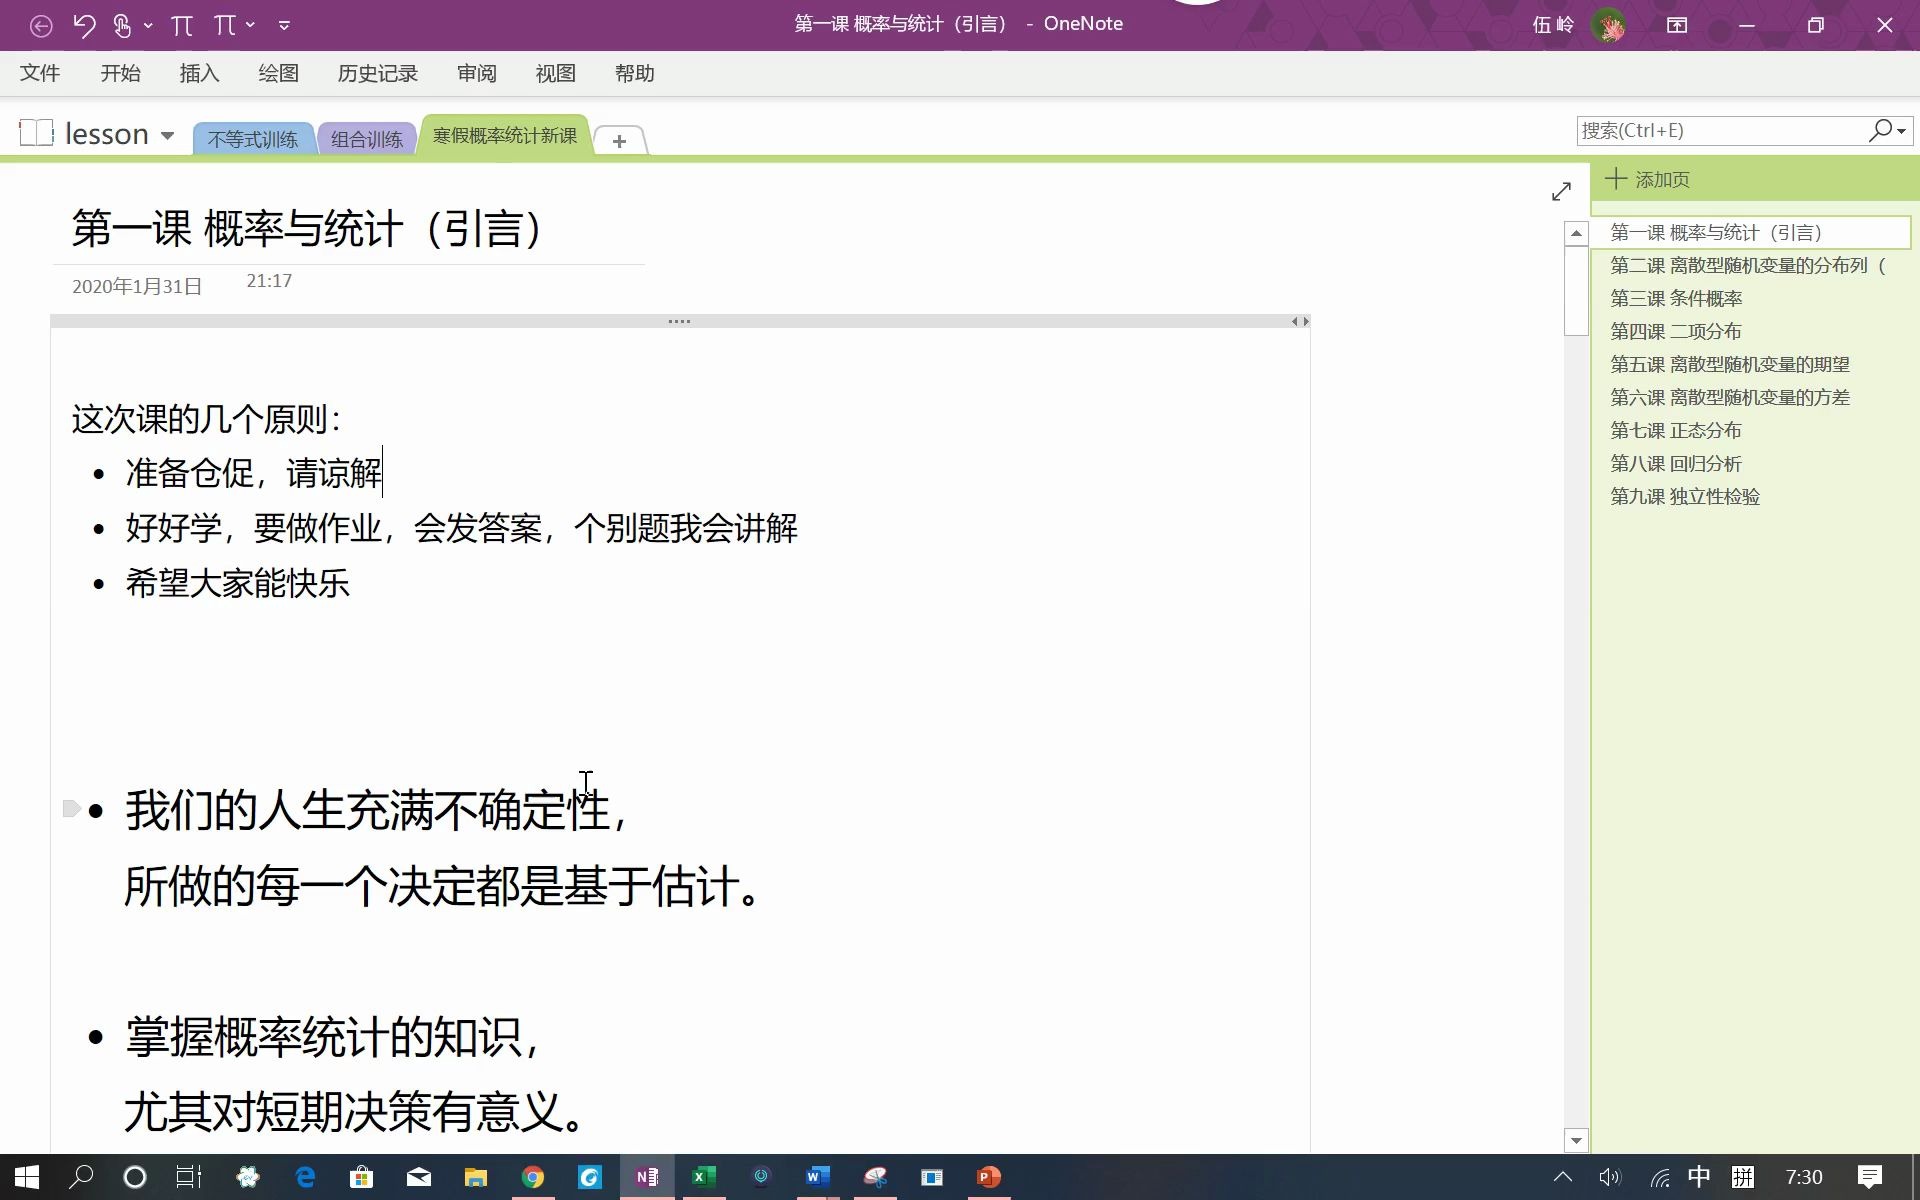This screenshot has height=1200, width=1920.
Task: Switch to the 绘图 ribbon tab
Action: [278, 73]
